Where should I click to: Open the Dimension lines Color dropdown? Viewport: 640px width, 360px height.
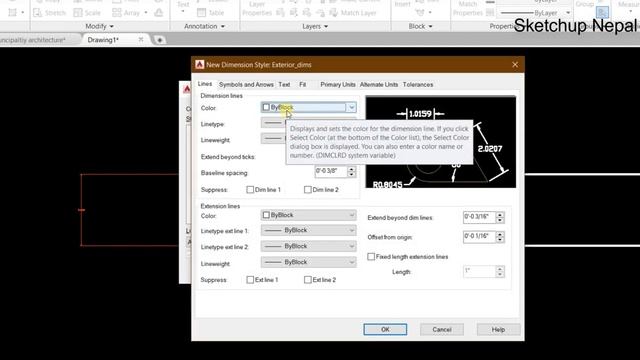tap(309, 107)
